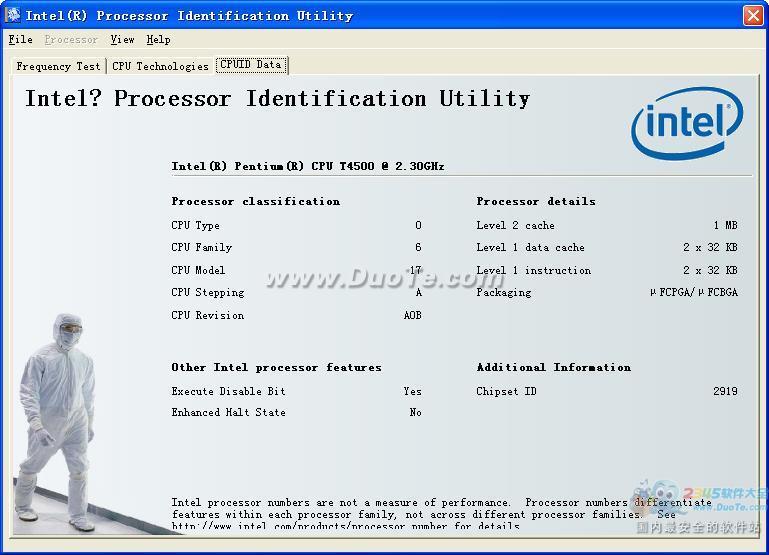This screenshot has height=555, width=769.
Task: Switch to the Frequency Test tab
Action: pyautogui.click(x=58, y=66)
